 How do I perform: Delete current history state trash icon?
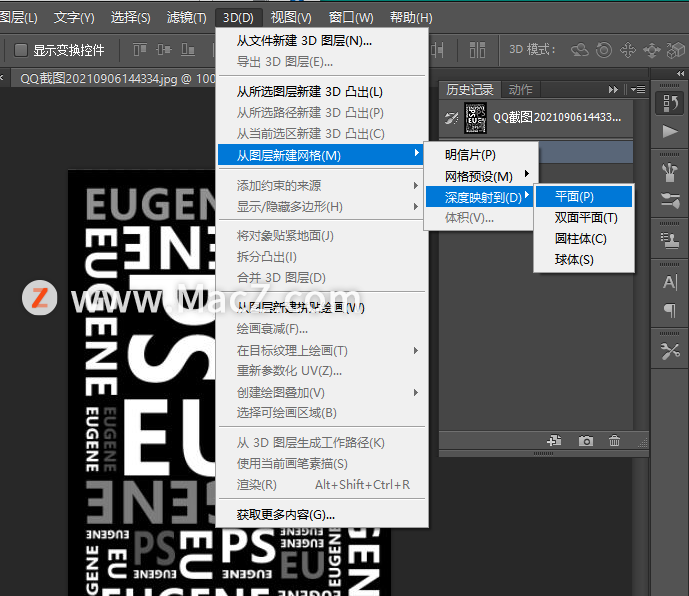click(x=614, y=440)
